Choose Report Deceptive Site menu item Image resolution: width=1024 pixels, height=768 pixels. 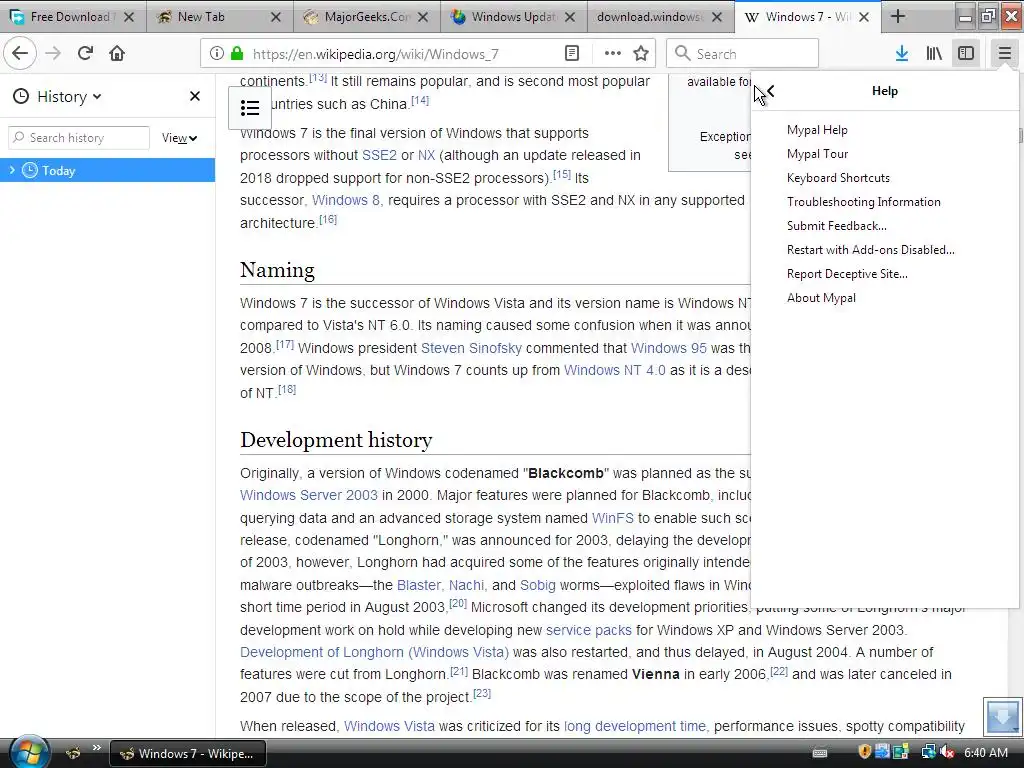pyautogui.click(x=847, y=274)
